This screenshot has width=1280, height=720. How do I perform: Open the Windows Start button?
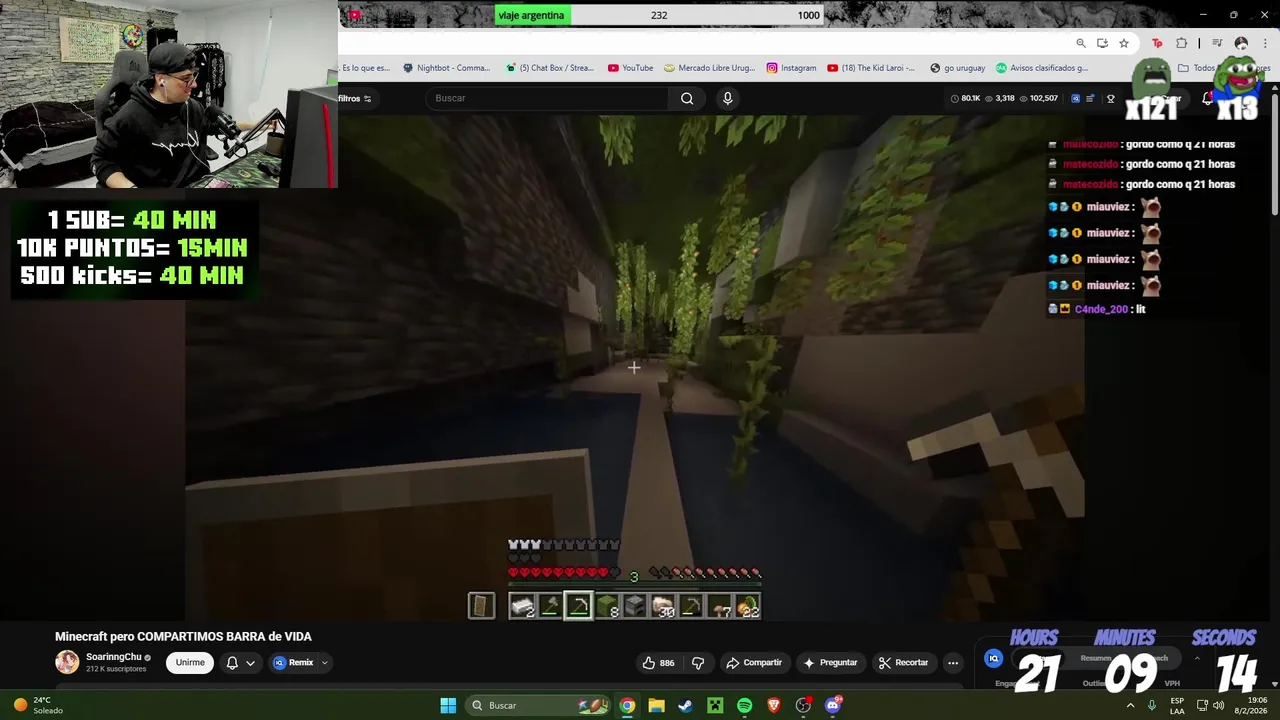point(448,705)
